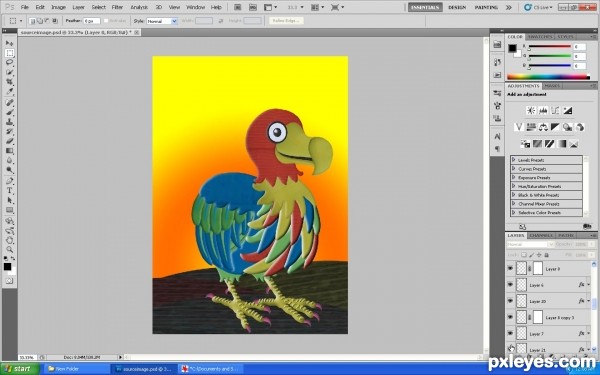Screen dimensions: 600x375
Task: Select the Pen tool
Action: [x=10, y=181]
